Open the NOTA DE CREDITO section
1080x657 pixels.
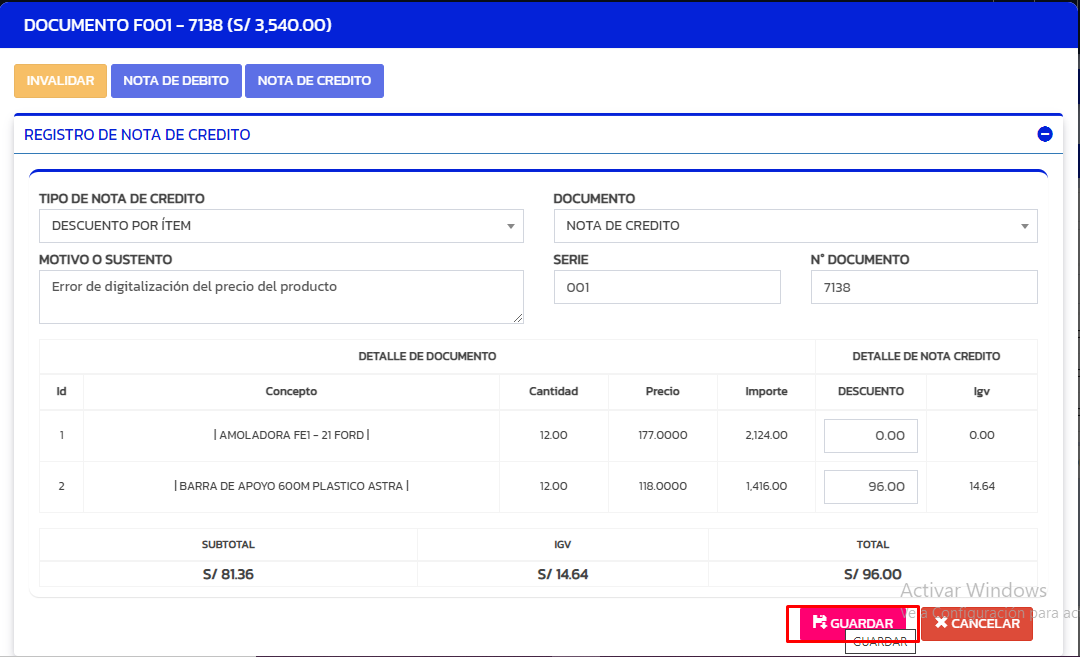pyautogui.click(x=314, y=81)
